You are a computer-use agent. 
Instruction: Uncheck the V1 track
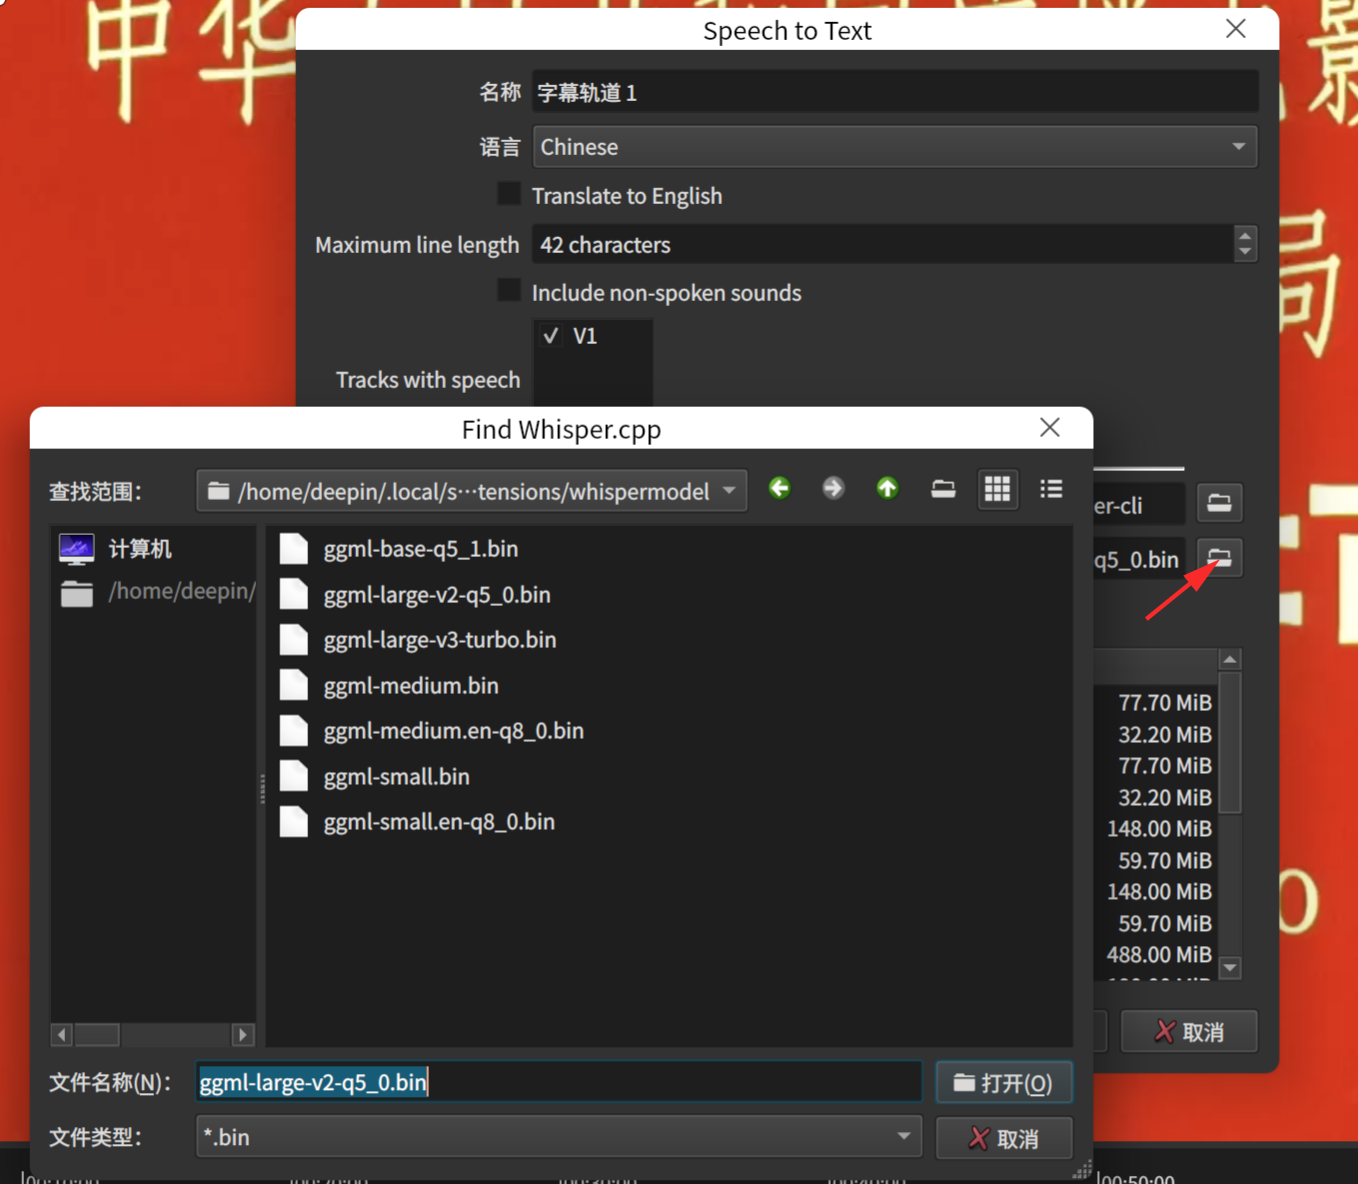coord(551,336)
